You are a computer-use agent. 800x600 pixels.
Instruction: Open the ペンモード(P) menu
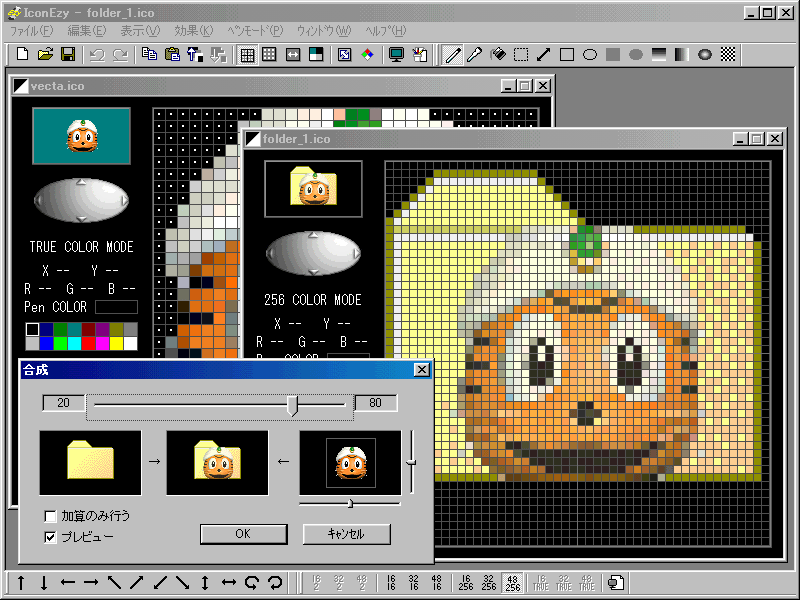pyautogui.click(x=255, y=31)
